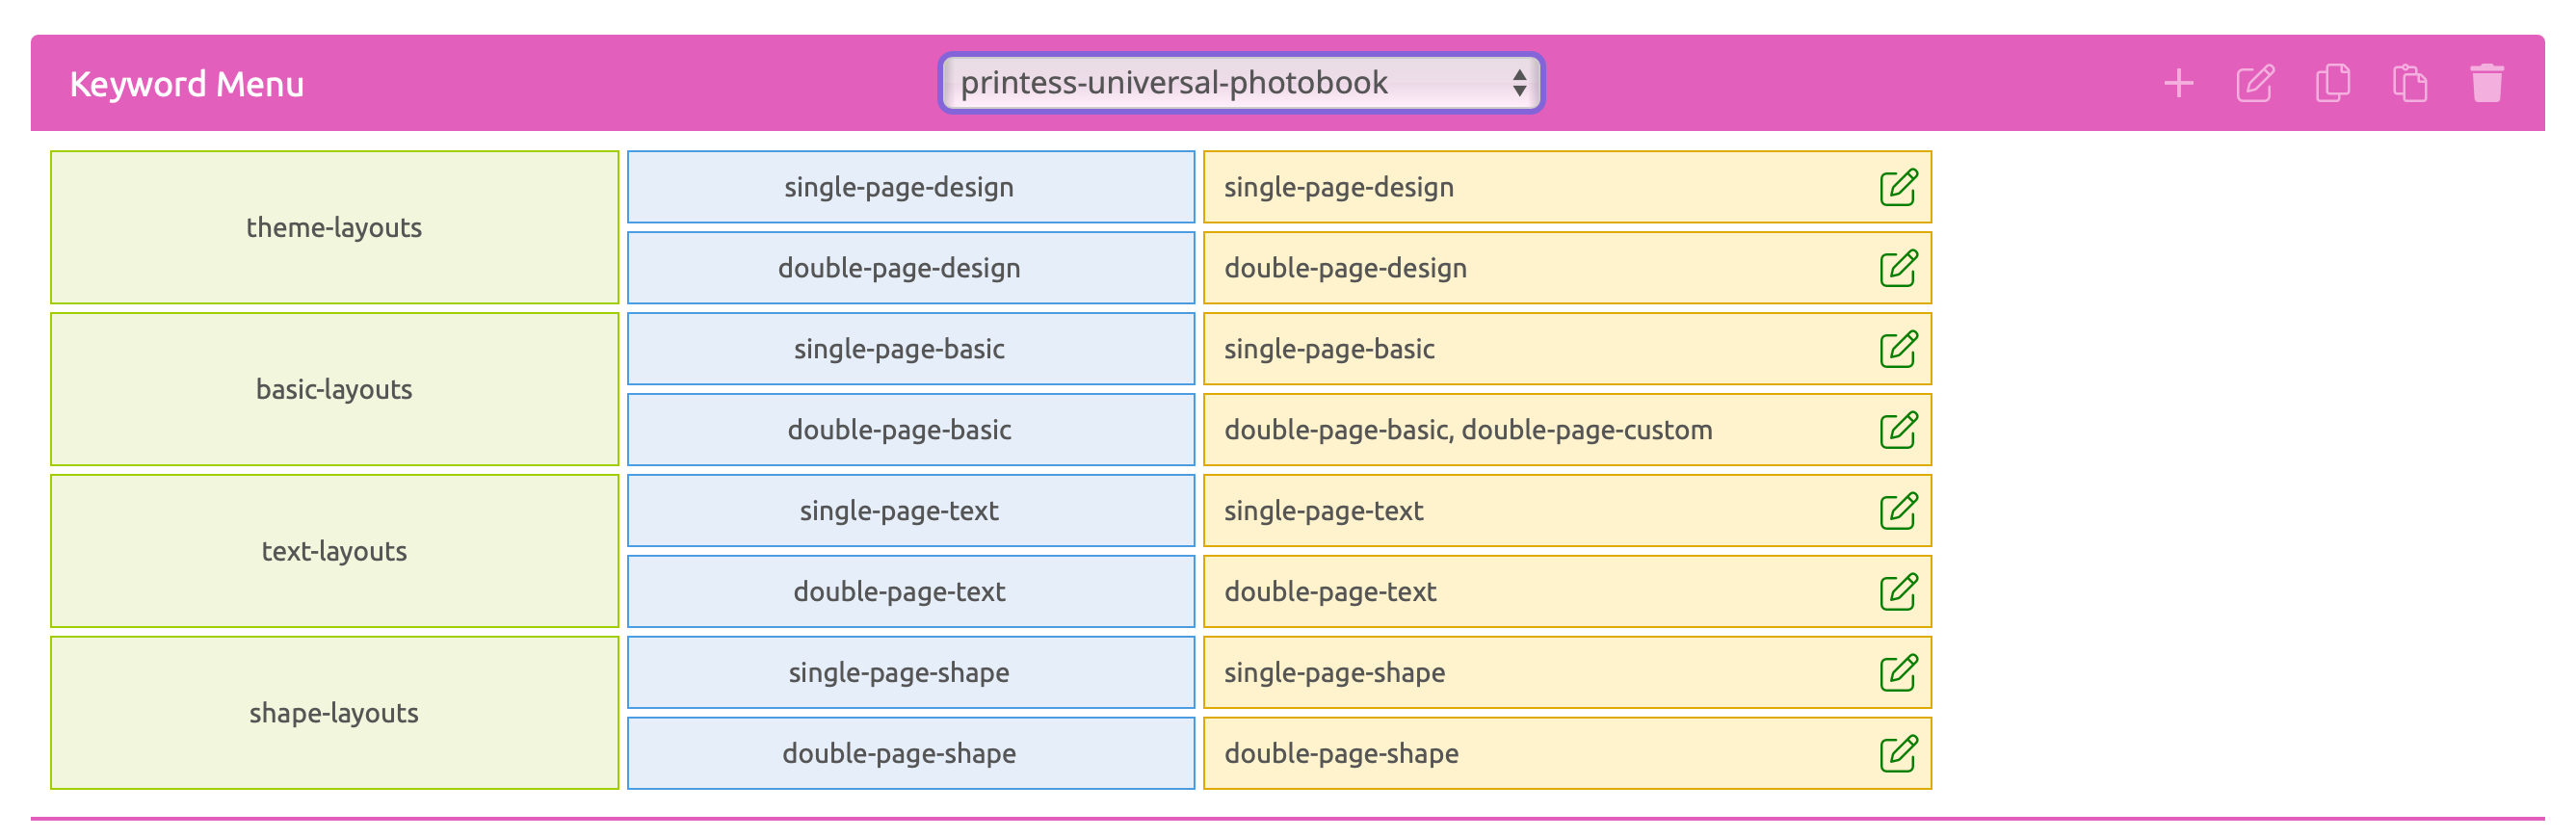Click the yellow double-page-shape keyword text
Viewport: 2576px width, 838px height.
tap(1341, 755)
